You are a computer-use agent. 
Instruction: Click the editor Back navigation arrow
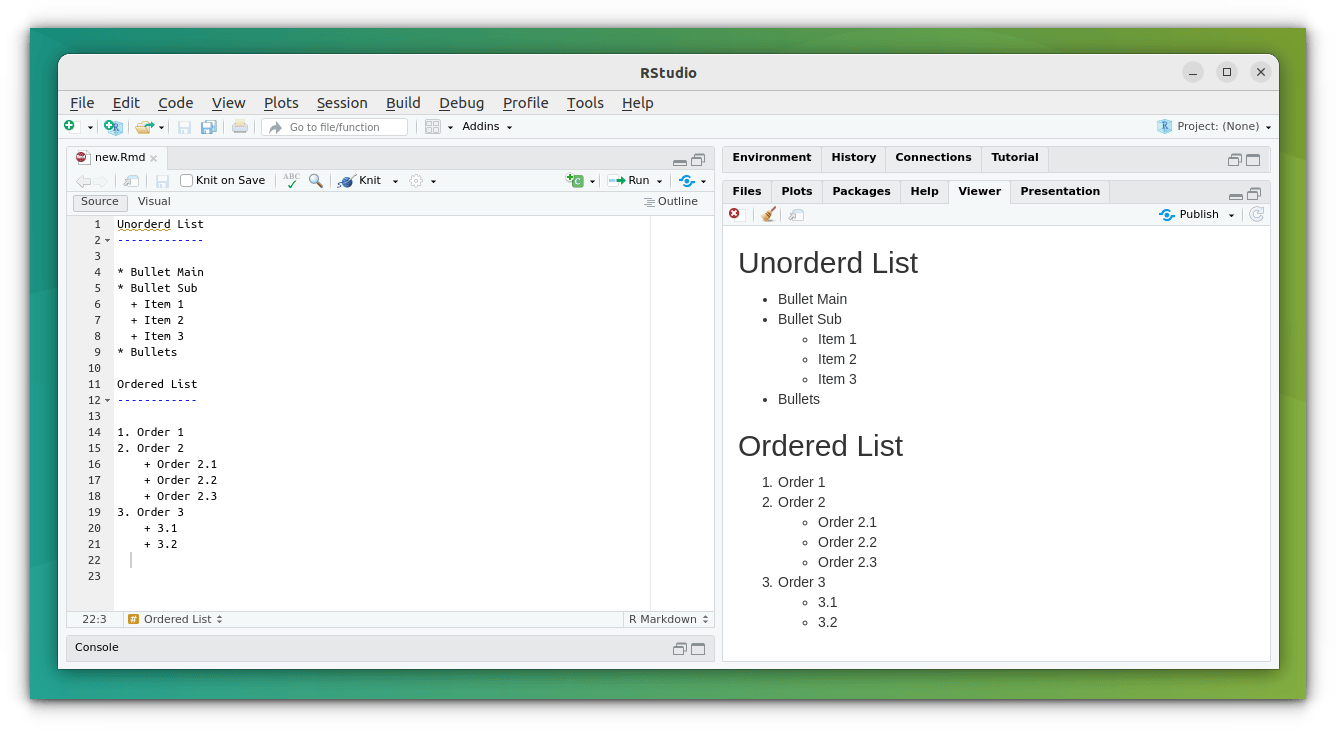coord(83,181)
